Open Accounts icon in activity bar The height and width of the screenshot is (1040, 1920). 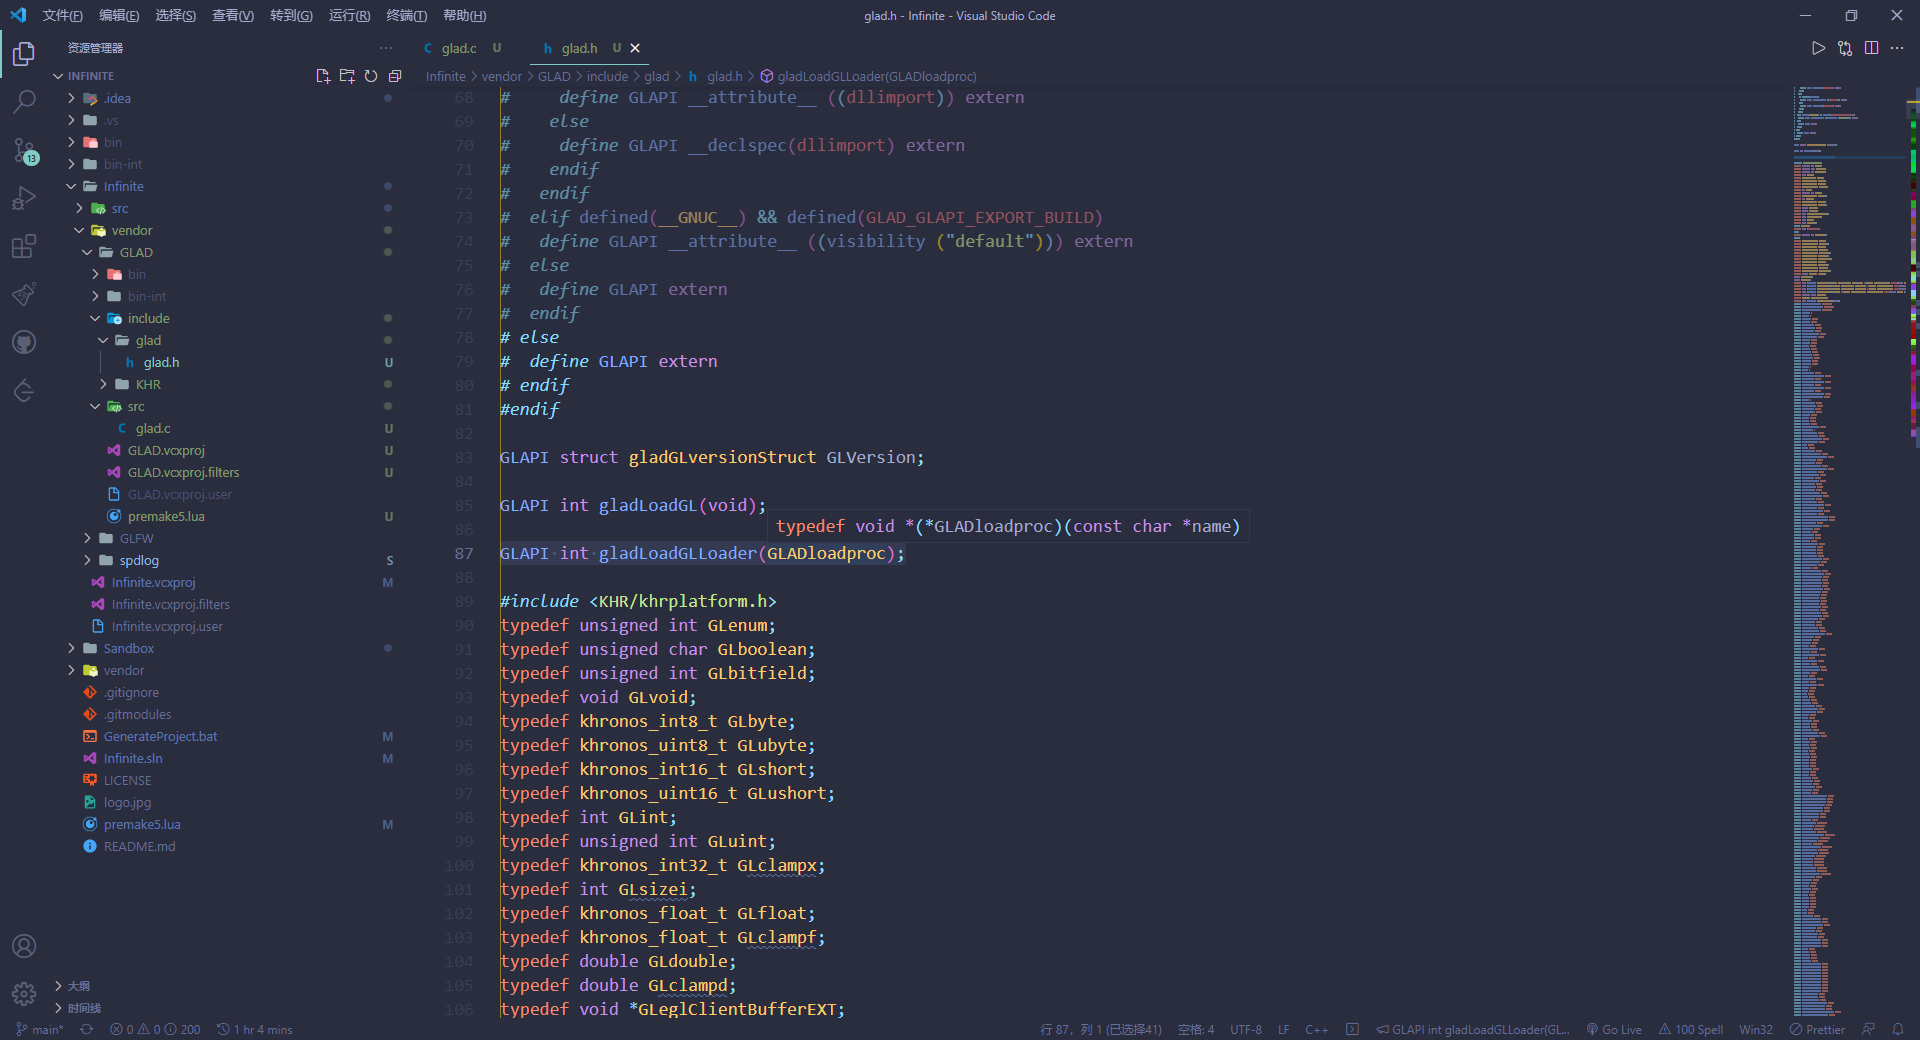click(24, 946)
